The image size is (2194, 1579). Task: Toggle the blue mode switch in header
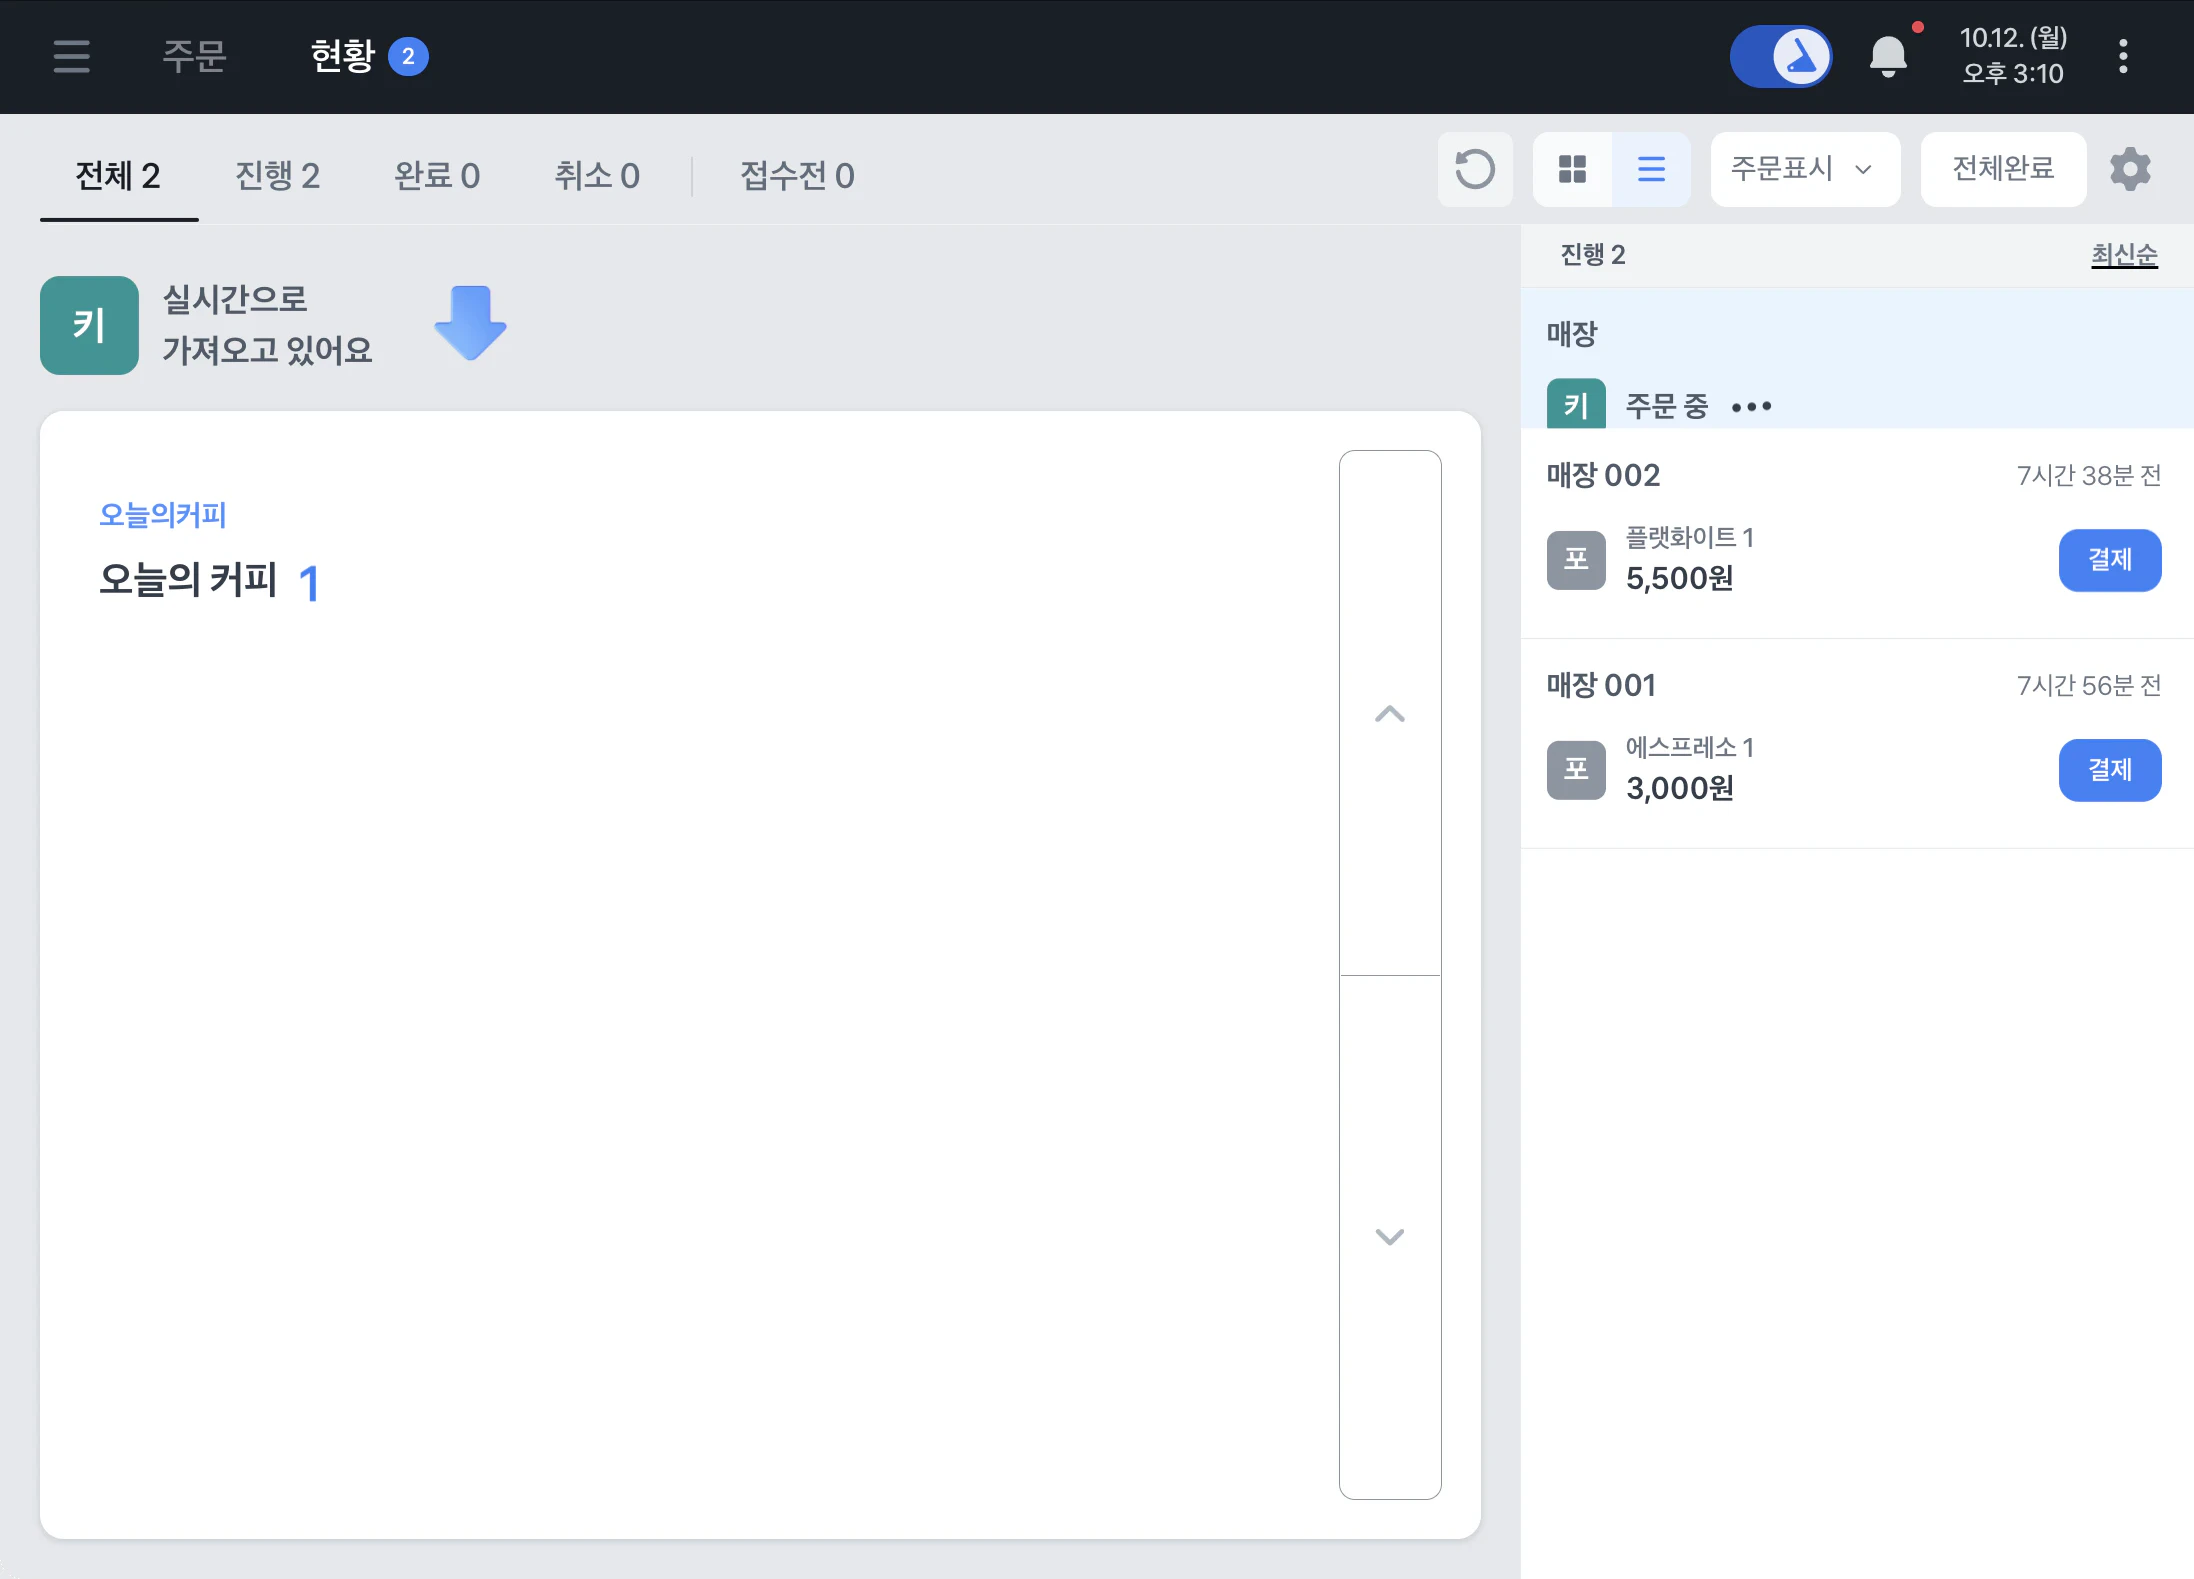(x=1781, y=56)
